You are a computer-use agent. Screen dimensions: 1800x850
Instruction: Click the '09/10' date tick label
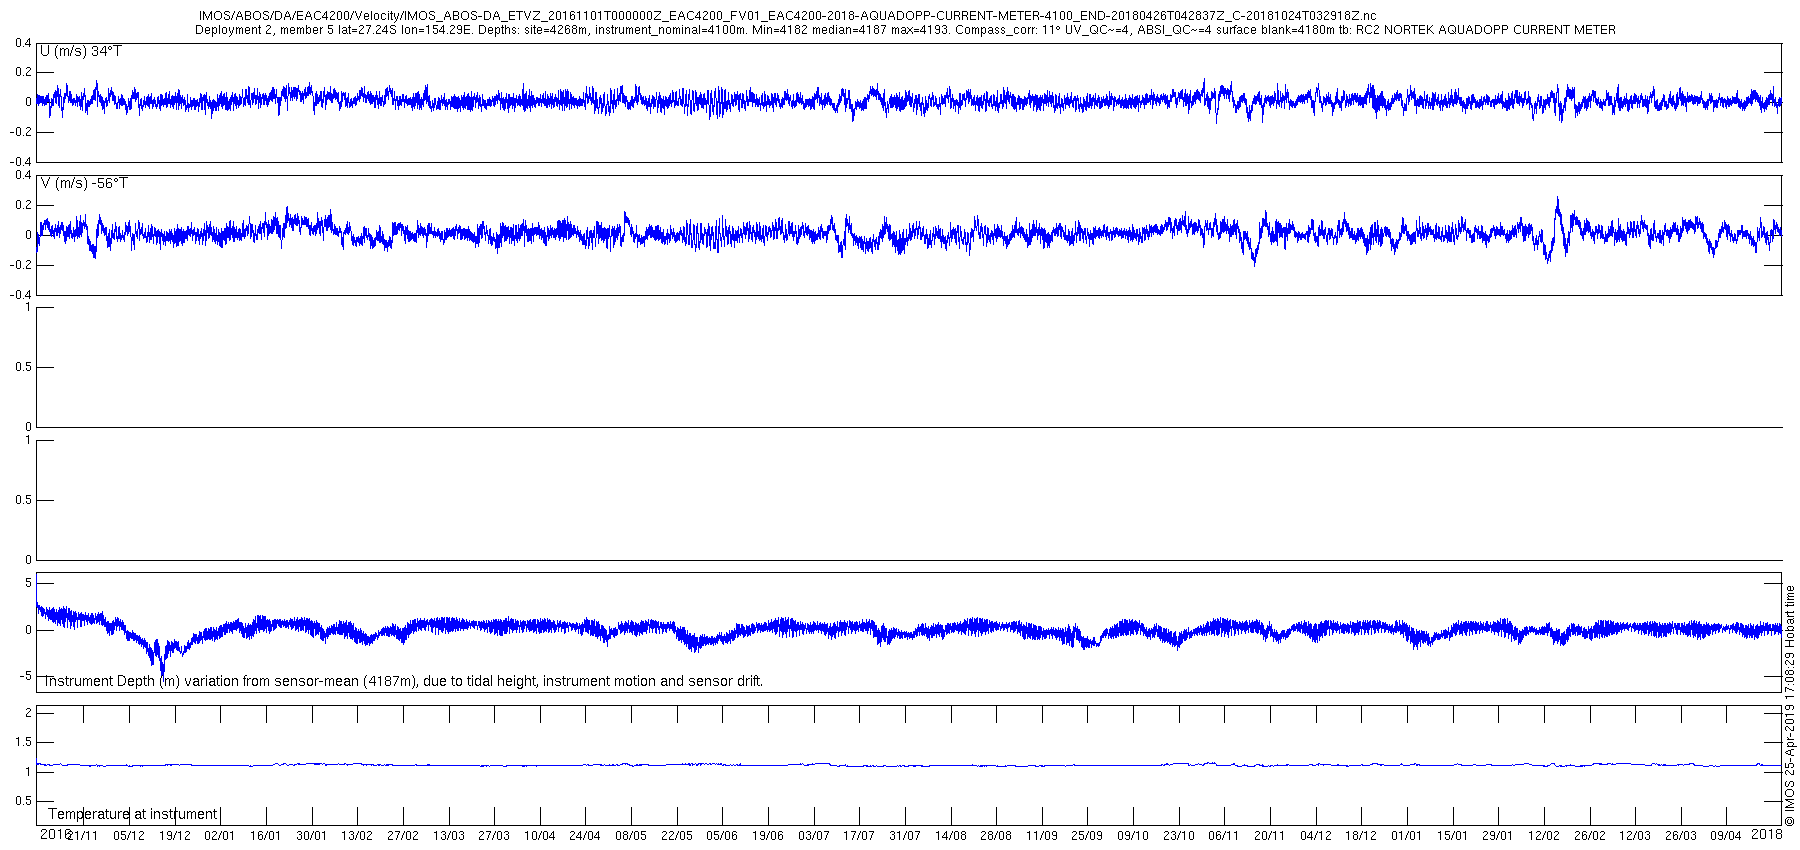[1133, 836]
